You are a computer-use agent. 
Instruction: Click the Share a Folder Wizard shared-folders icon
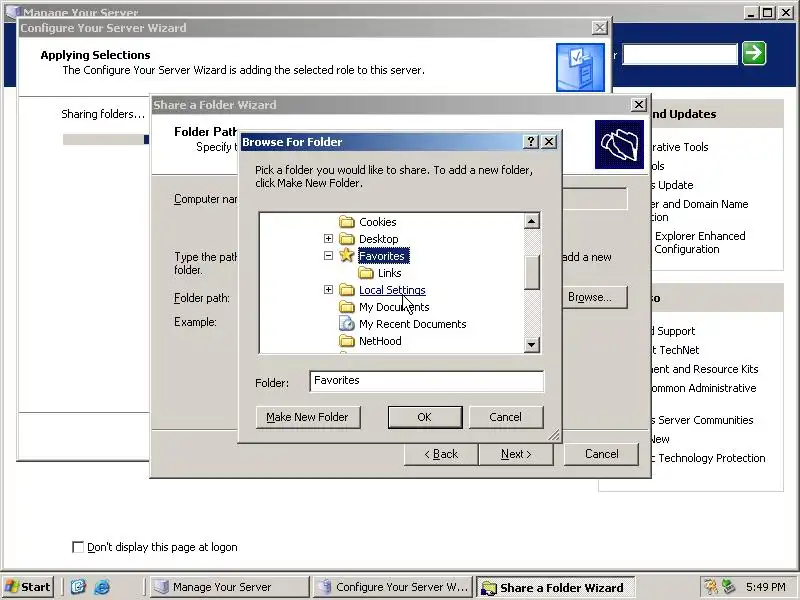point(619,144)
